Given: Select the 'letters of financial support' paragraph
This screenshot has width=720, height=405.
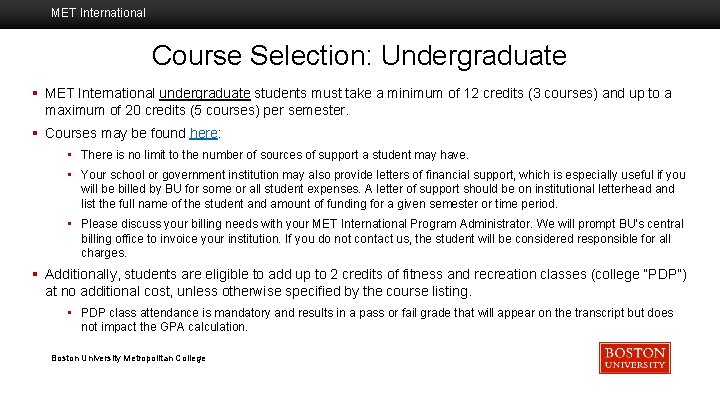Looking at the screenshot, I should click(383, 189).
